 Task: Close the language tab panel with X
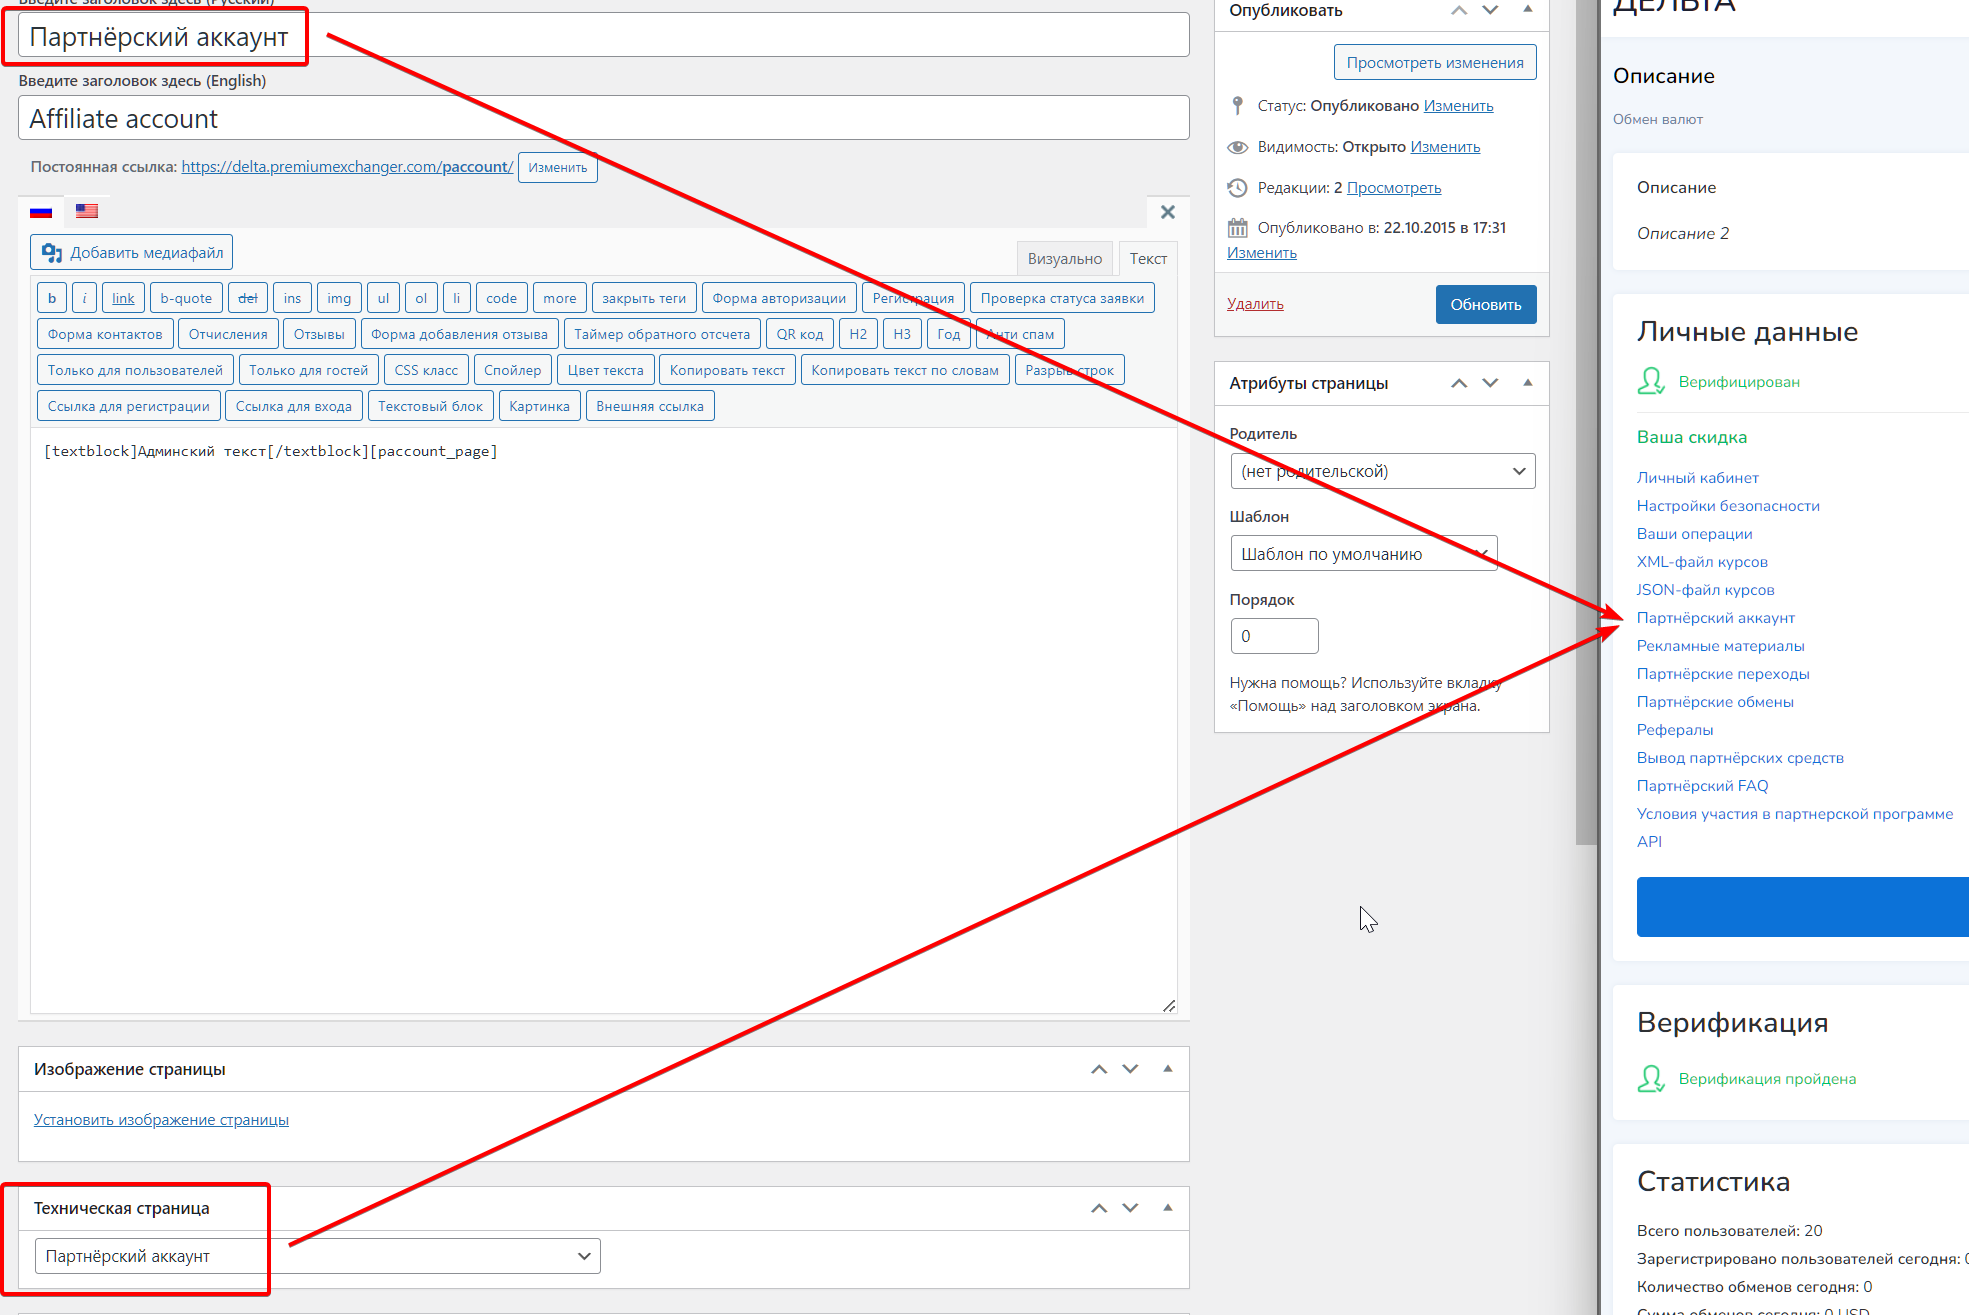(1167, 212)
